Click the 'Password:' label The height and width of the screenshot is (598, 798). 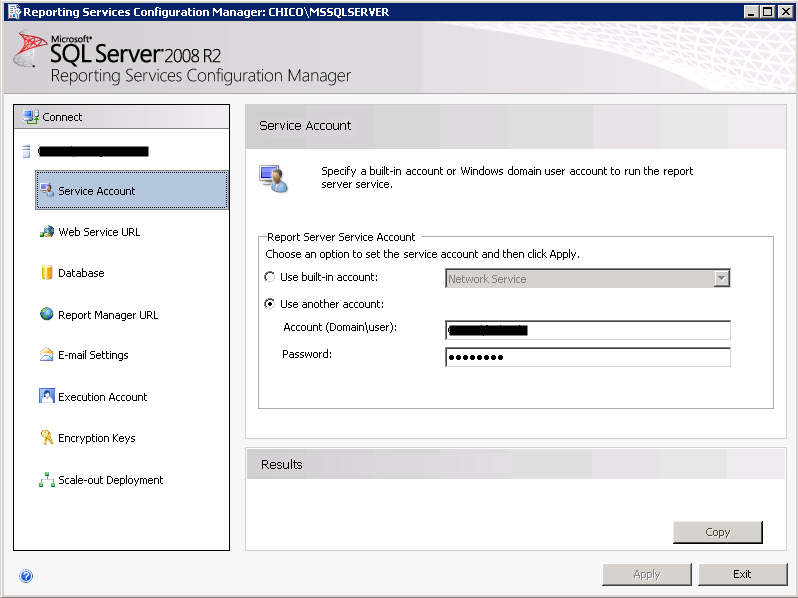pos(307,354)
